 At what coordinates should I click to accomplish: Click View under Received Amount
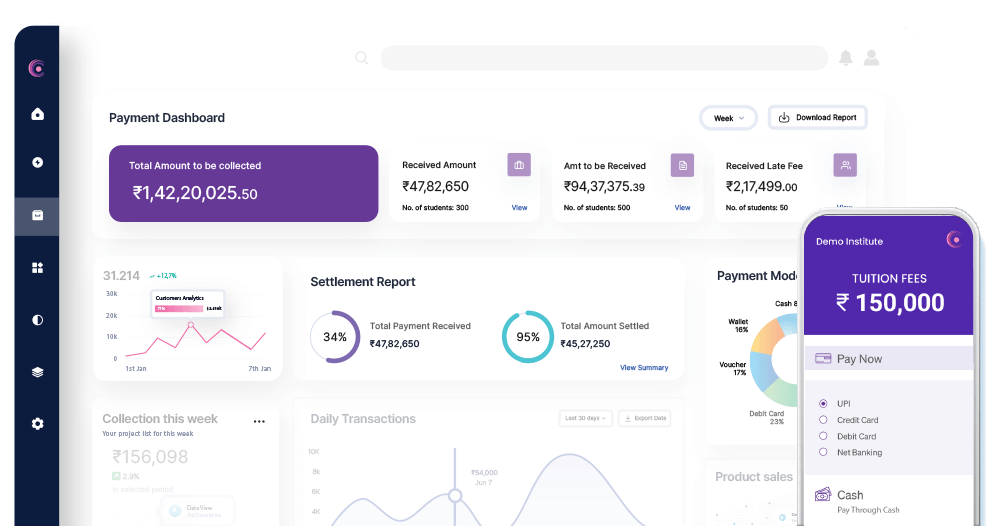click(519, 208)
